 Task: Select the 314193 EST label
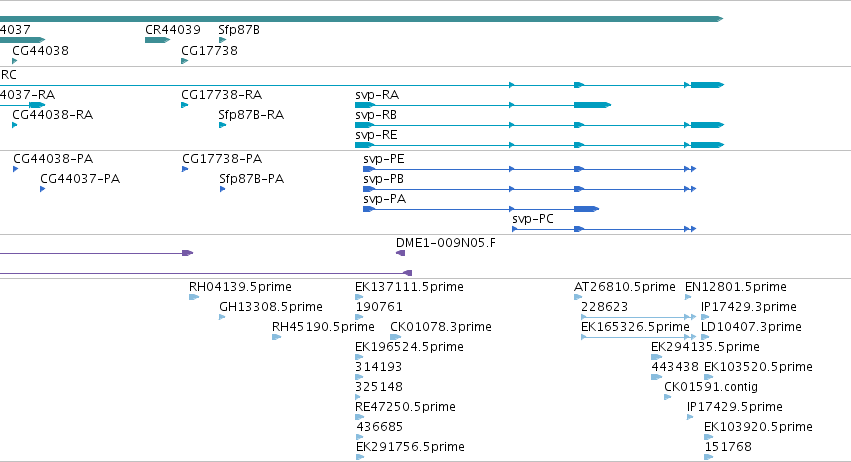coord(378,368)
